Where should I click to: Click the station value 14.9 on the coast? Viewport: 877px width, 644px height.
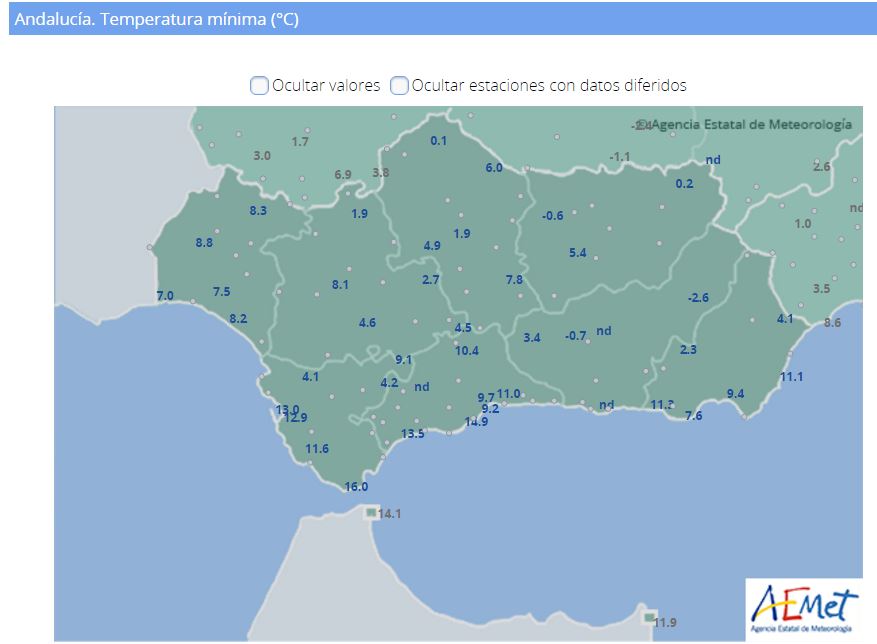(476, 422)
